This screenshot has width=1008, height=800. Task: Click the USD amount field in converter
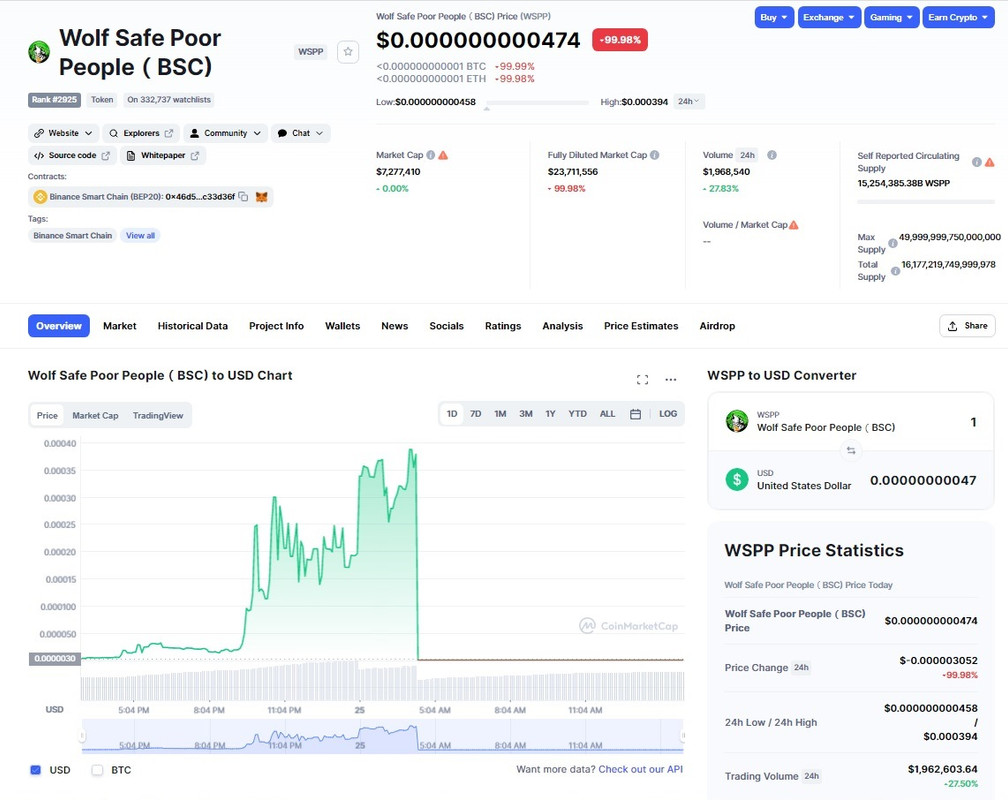(923, 480)
